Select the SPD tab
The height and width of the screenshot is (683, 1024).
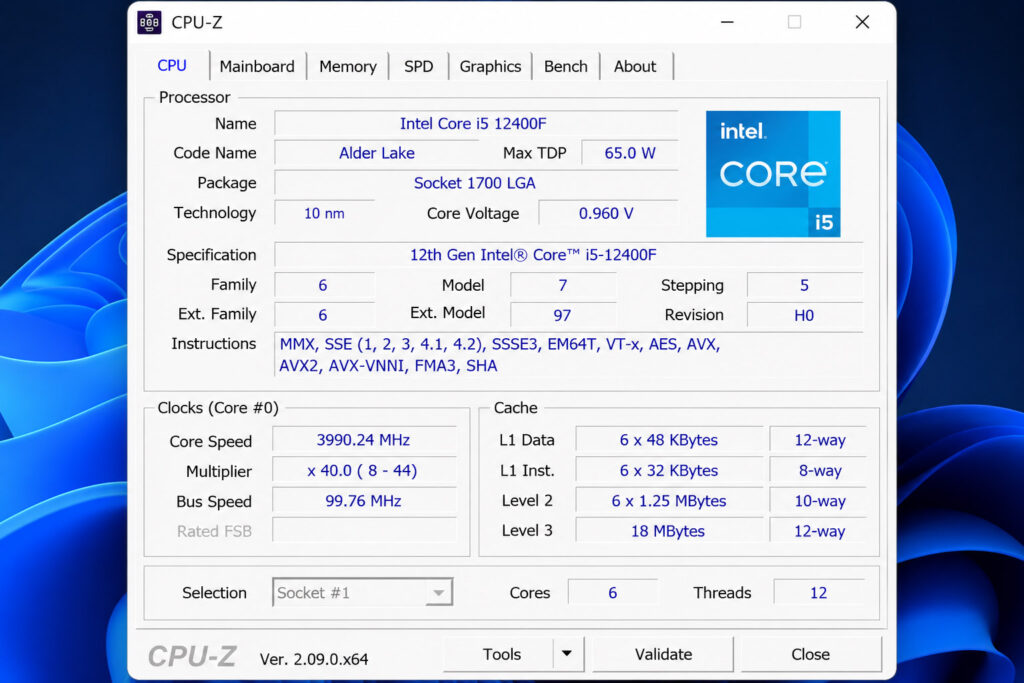(419, 67)
